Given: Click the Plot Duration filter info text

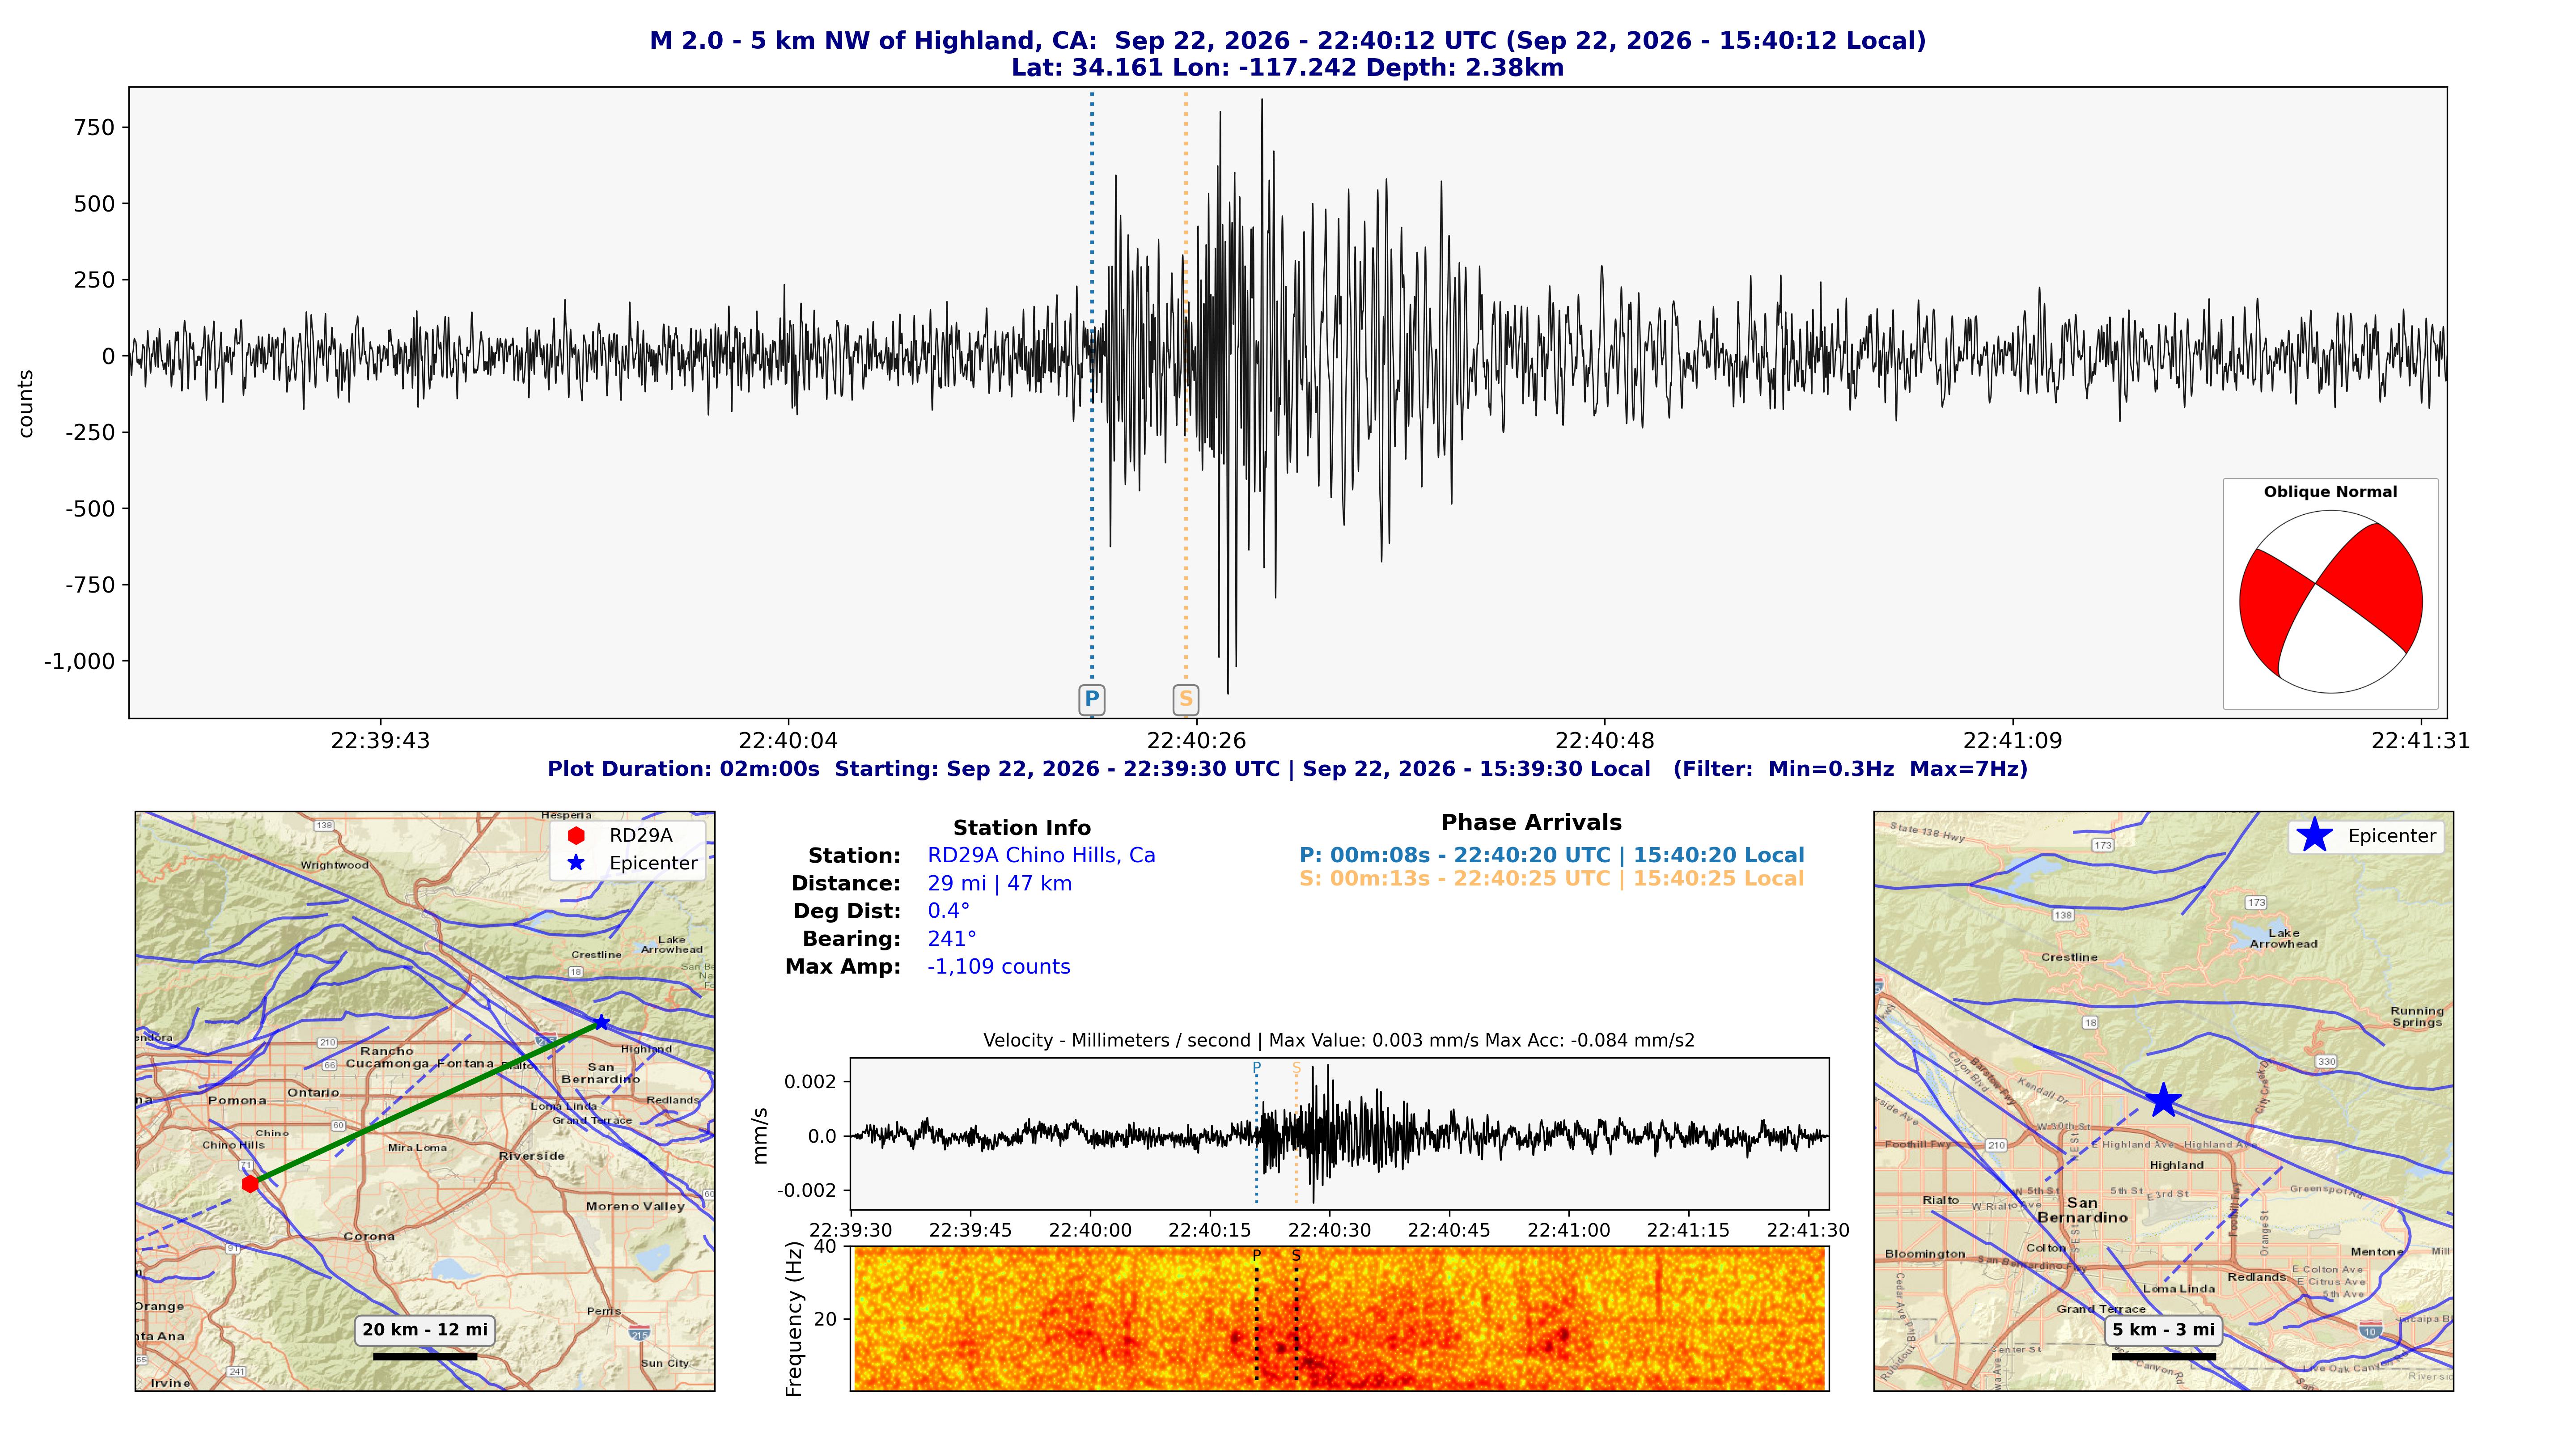Looking at the screenshot, I should [1287, 769].
